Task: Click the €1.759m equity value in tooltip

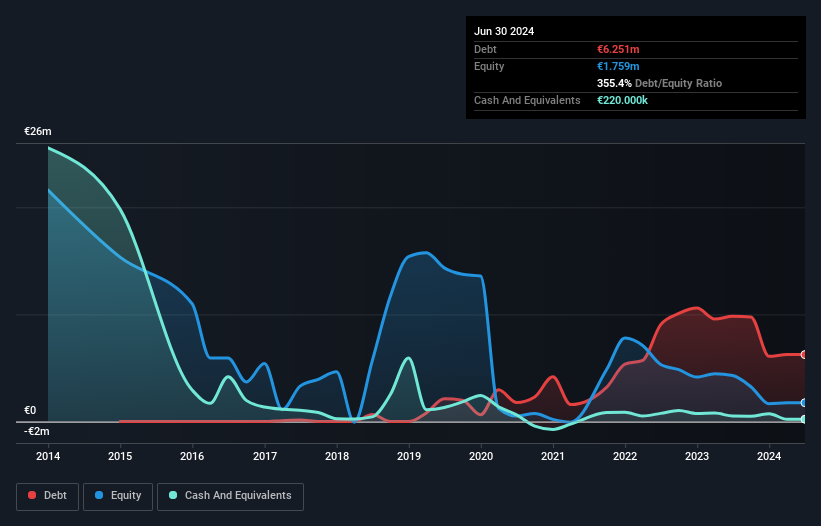Action: click(618, 66)
